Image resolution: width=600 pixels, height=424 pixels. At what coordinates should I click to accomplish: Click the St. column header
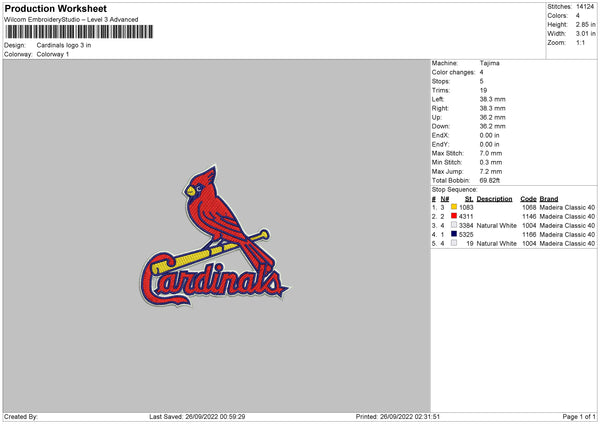point(469,199)
